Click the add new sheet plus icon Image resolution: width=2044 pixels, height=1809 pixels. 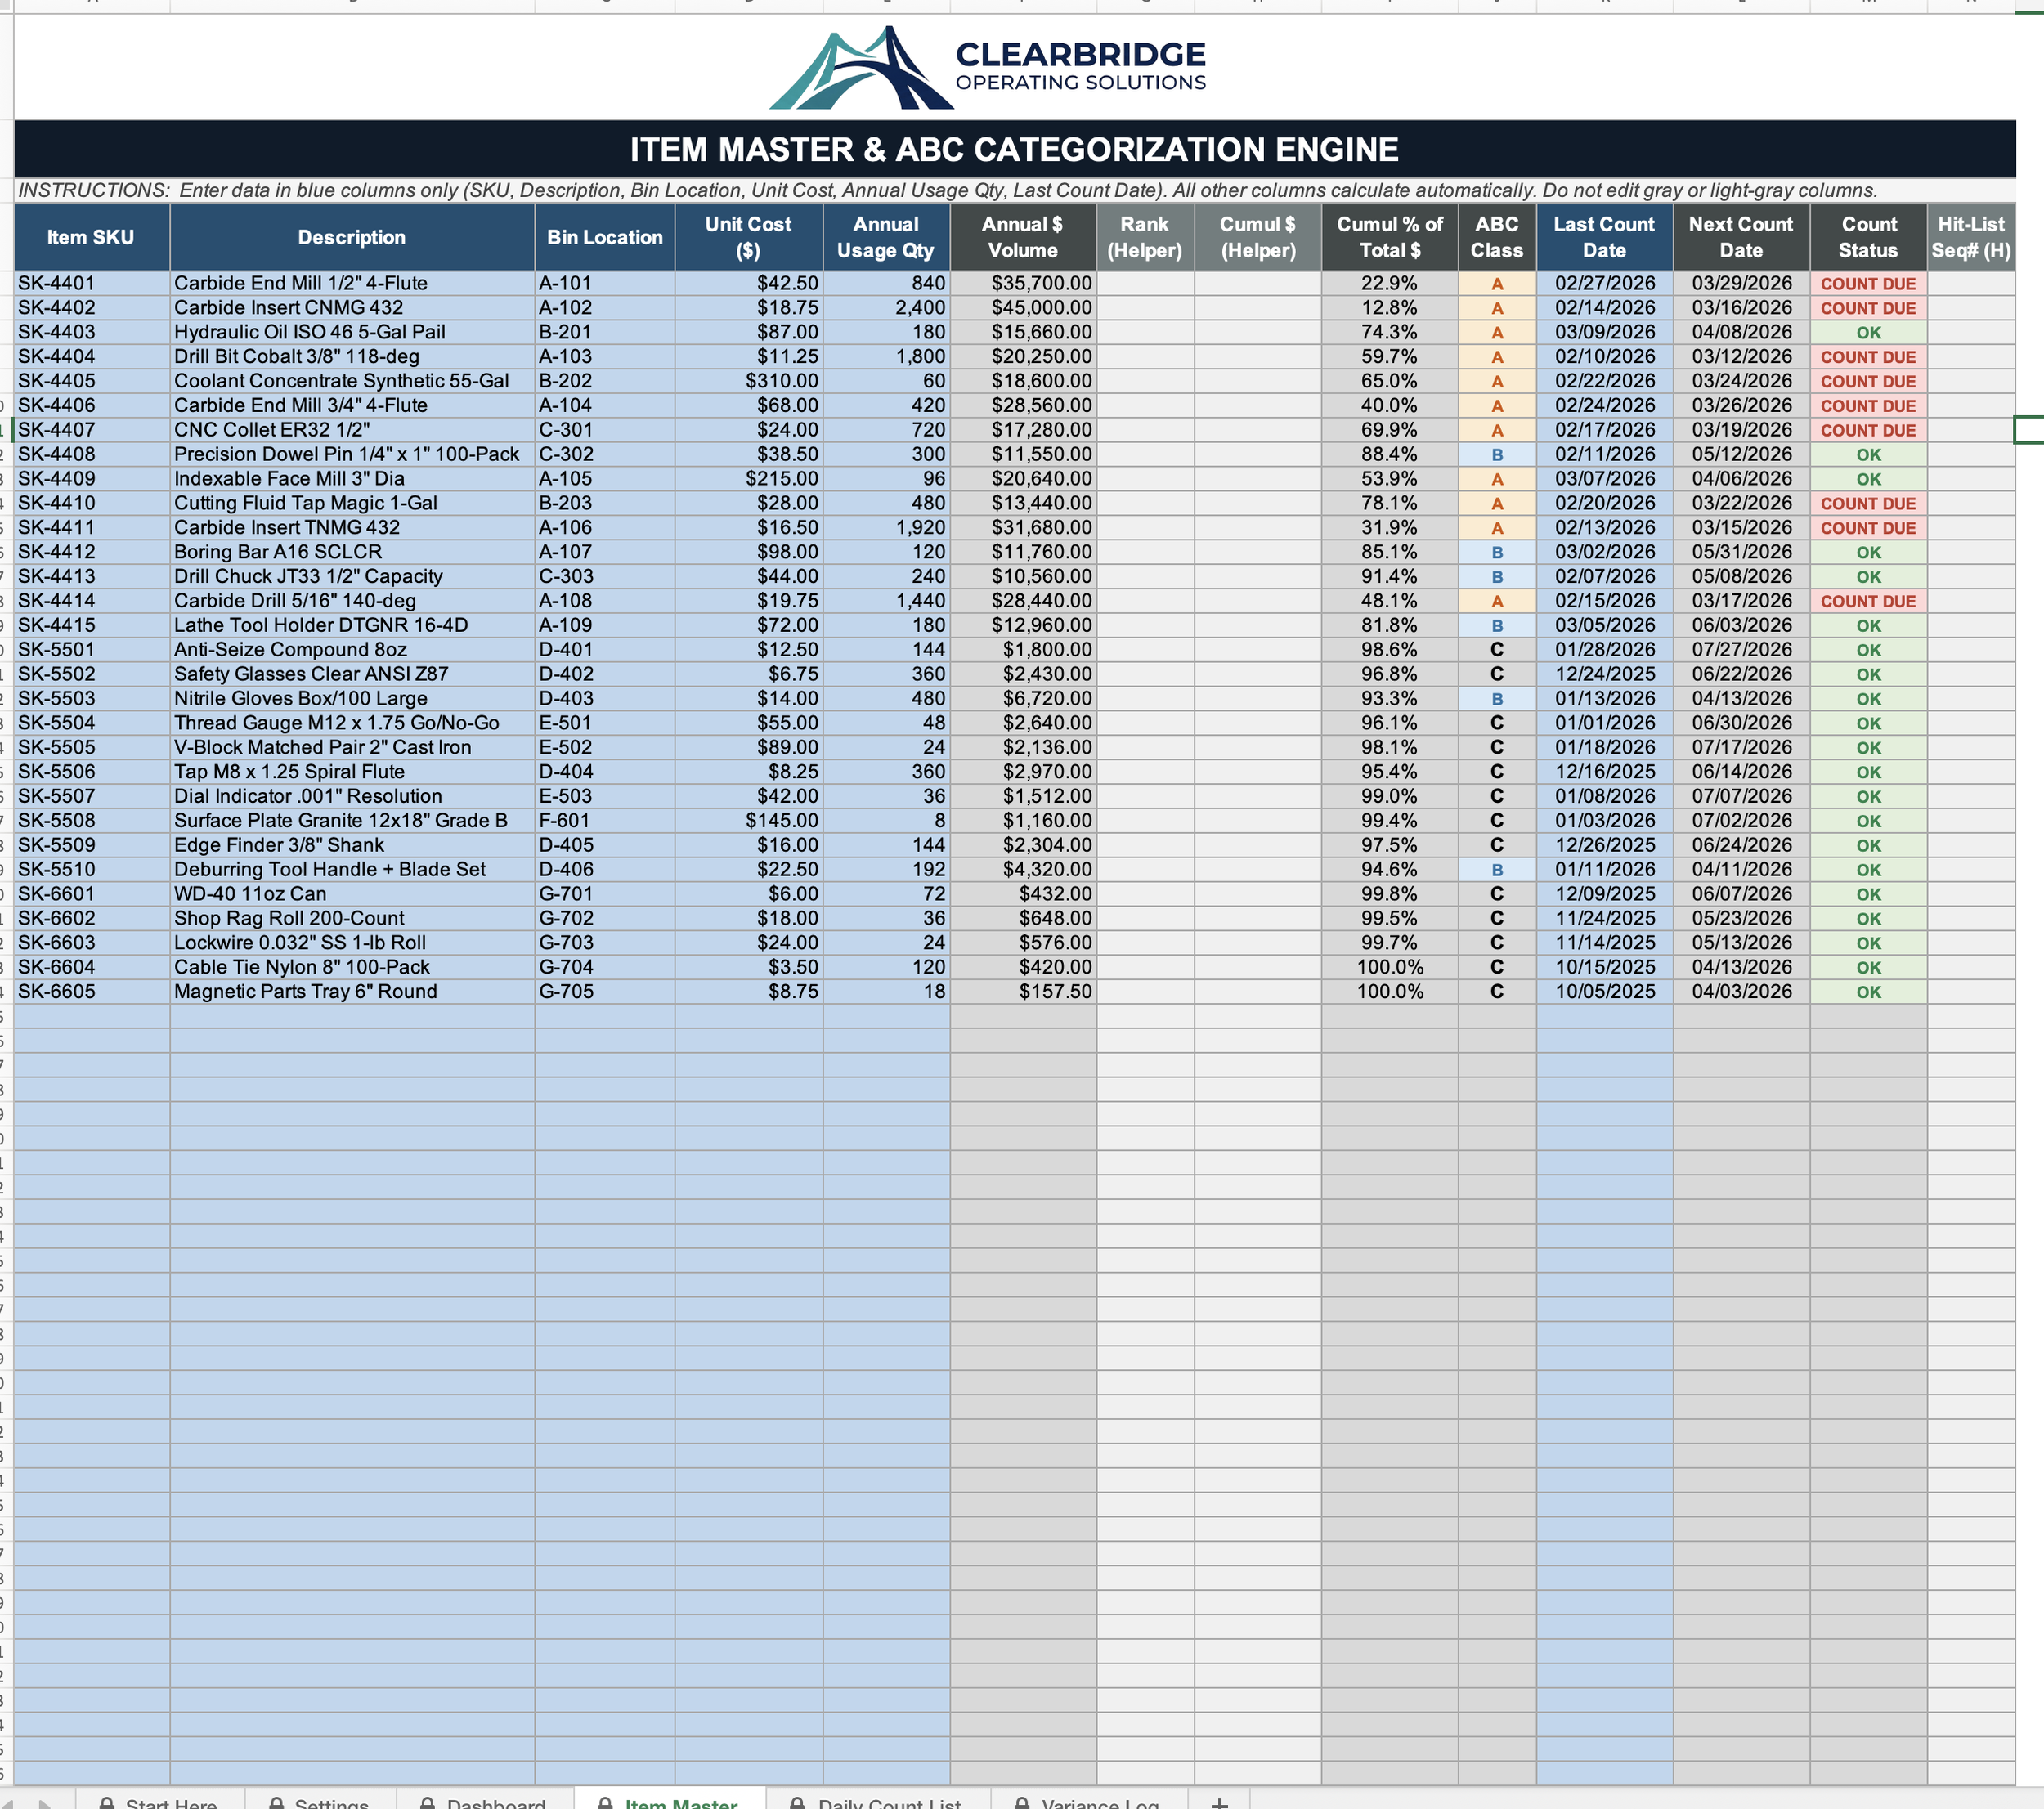[x=1219, y=1802]
